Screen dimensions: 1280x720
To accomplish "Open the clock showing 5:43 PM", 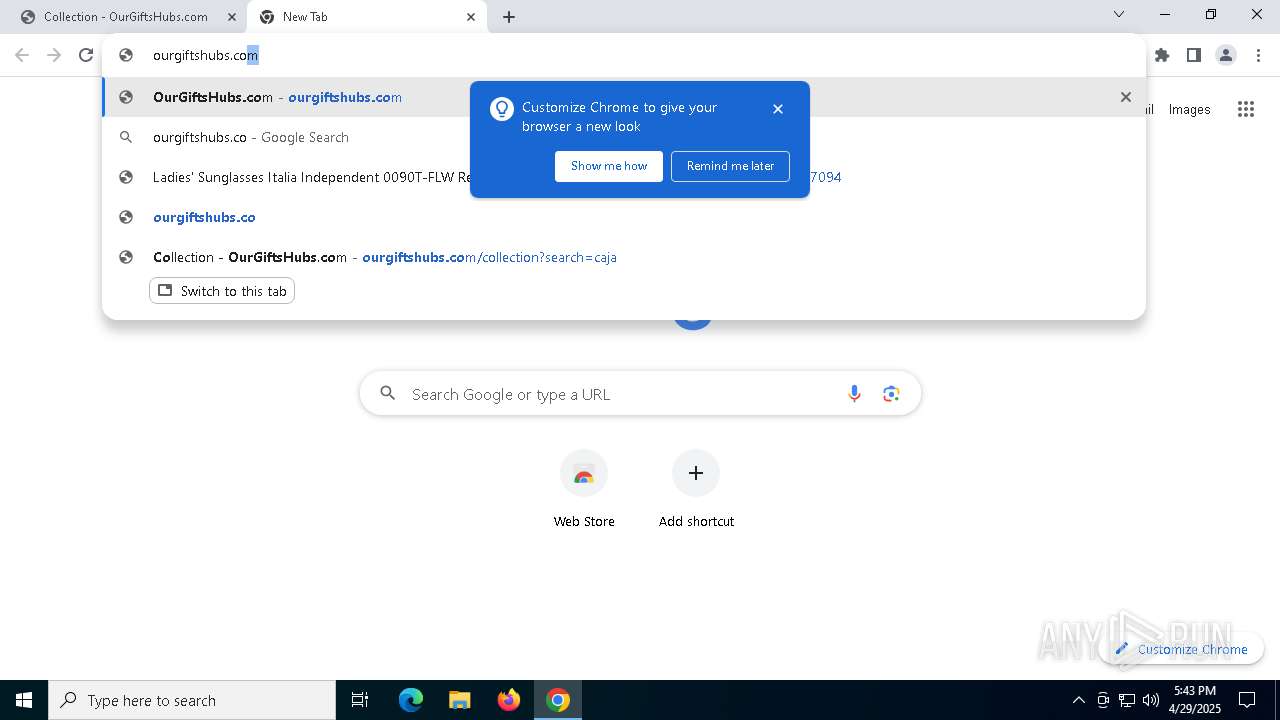I will (1194, 700).
